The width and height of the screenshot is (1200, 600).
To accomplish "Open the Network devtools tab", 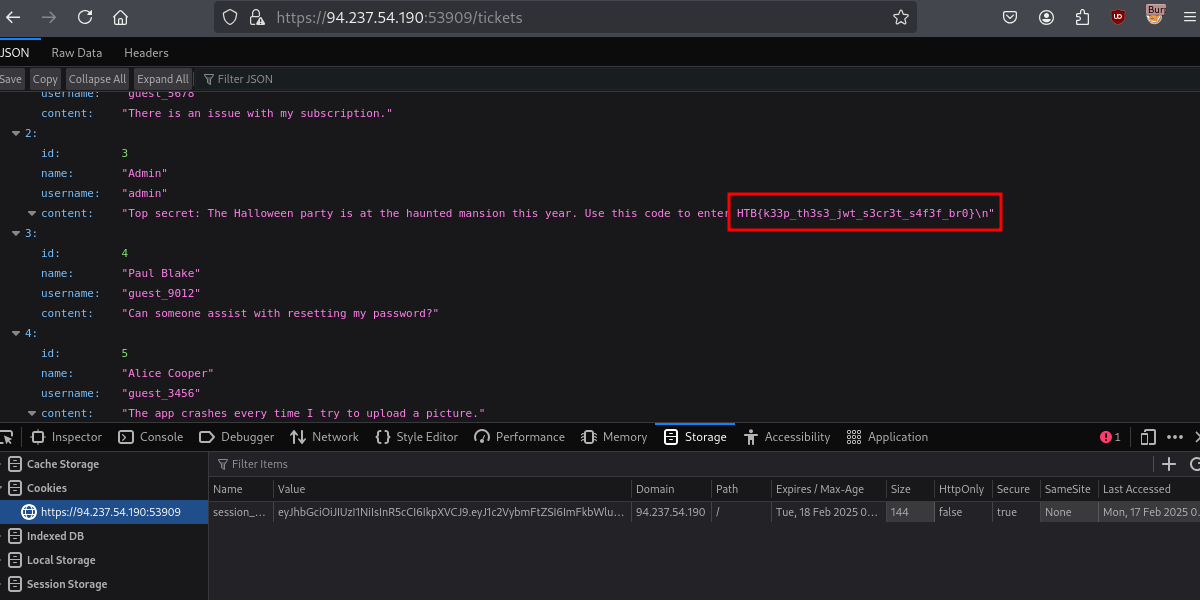I will (x=324, y=437).
